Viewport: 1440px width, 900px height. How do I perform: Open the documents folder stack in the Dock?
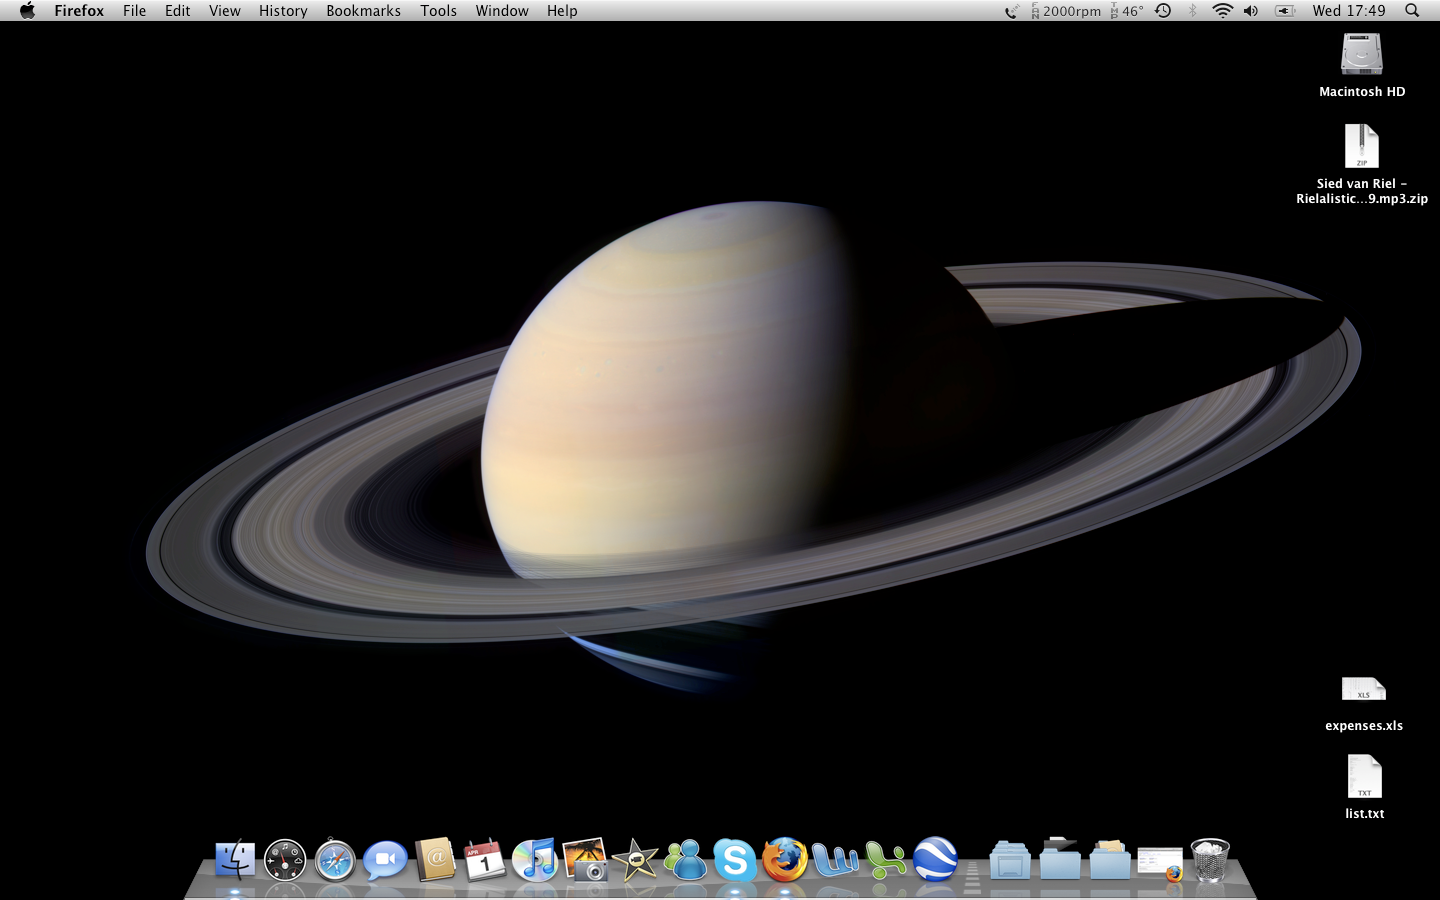click(x=1110, y=860)
